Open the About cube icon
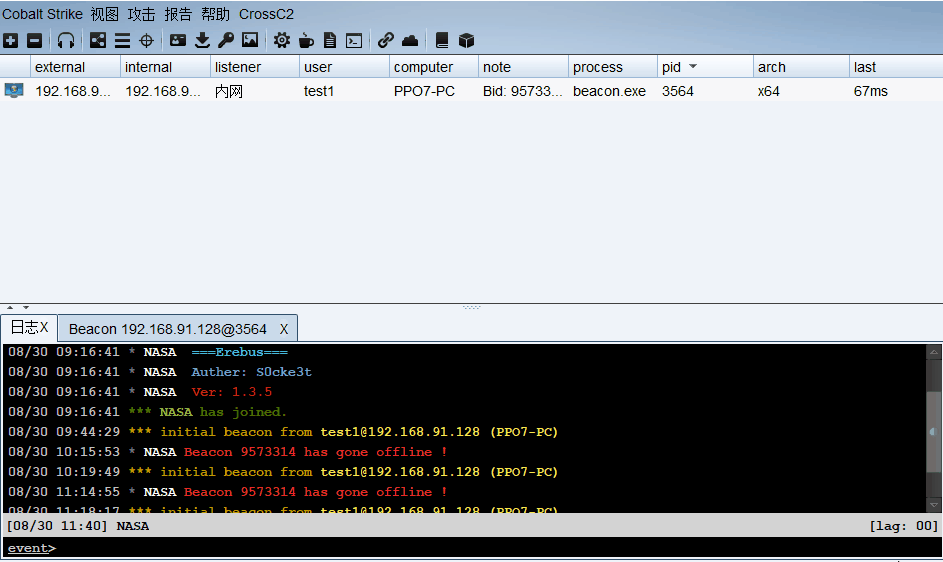The width and height of the screenshot is (943, 562). (x=466, y=40)
